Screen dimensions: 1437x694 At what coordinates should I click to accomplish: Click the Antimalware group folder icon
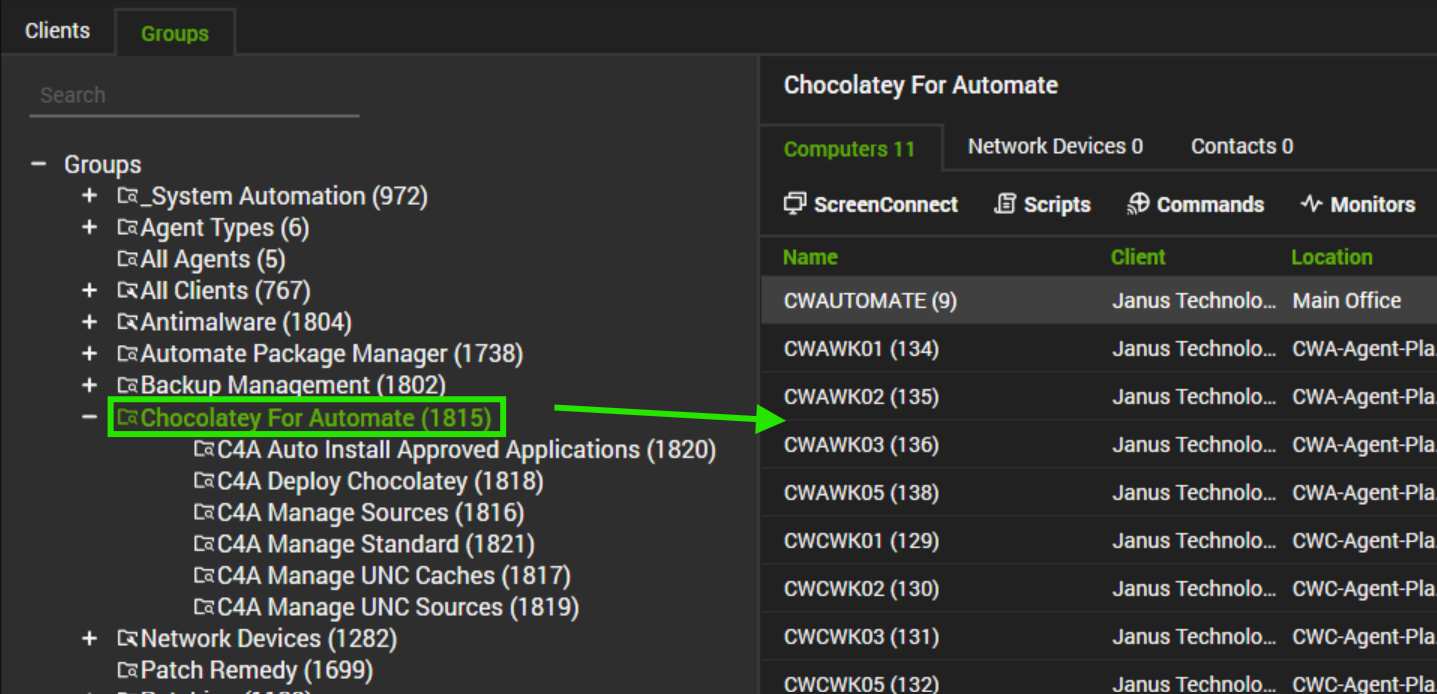point(128,323)
